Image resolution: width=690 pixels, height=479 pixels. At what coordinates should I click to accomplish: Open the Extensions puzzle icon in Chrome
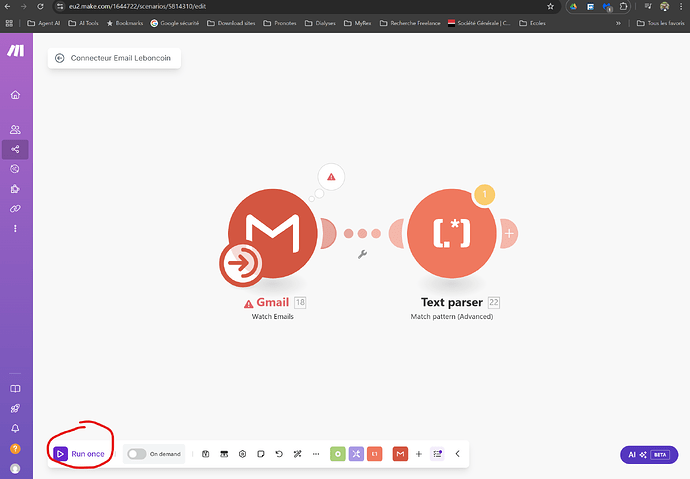pos(624,6)
